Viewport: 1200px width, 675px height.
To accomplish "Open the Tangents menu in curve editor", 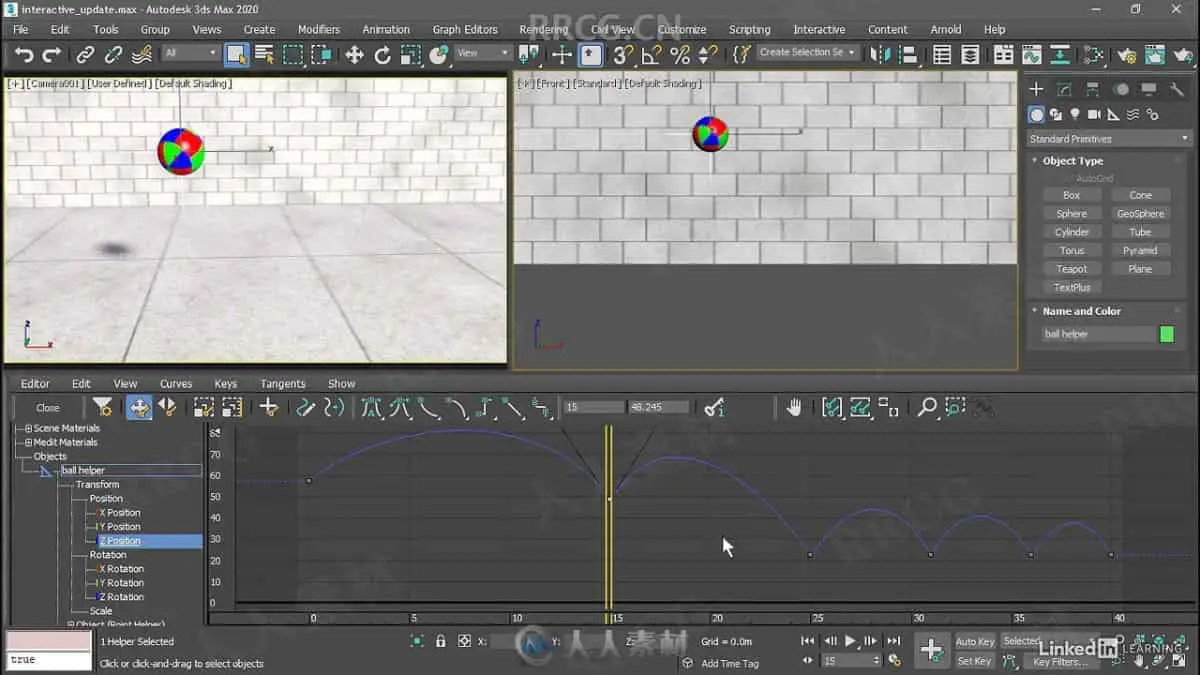I will [x=282, y=383].
